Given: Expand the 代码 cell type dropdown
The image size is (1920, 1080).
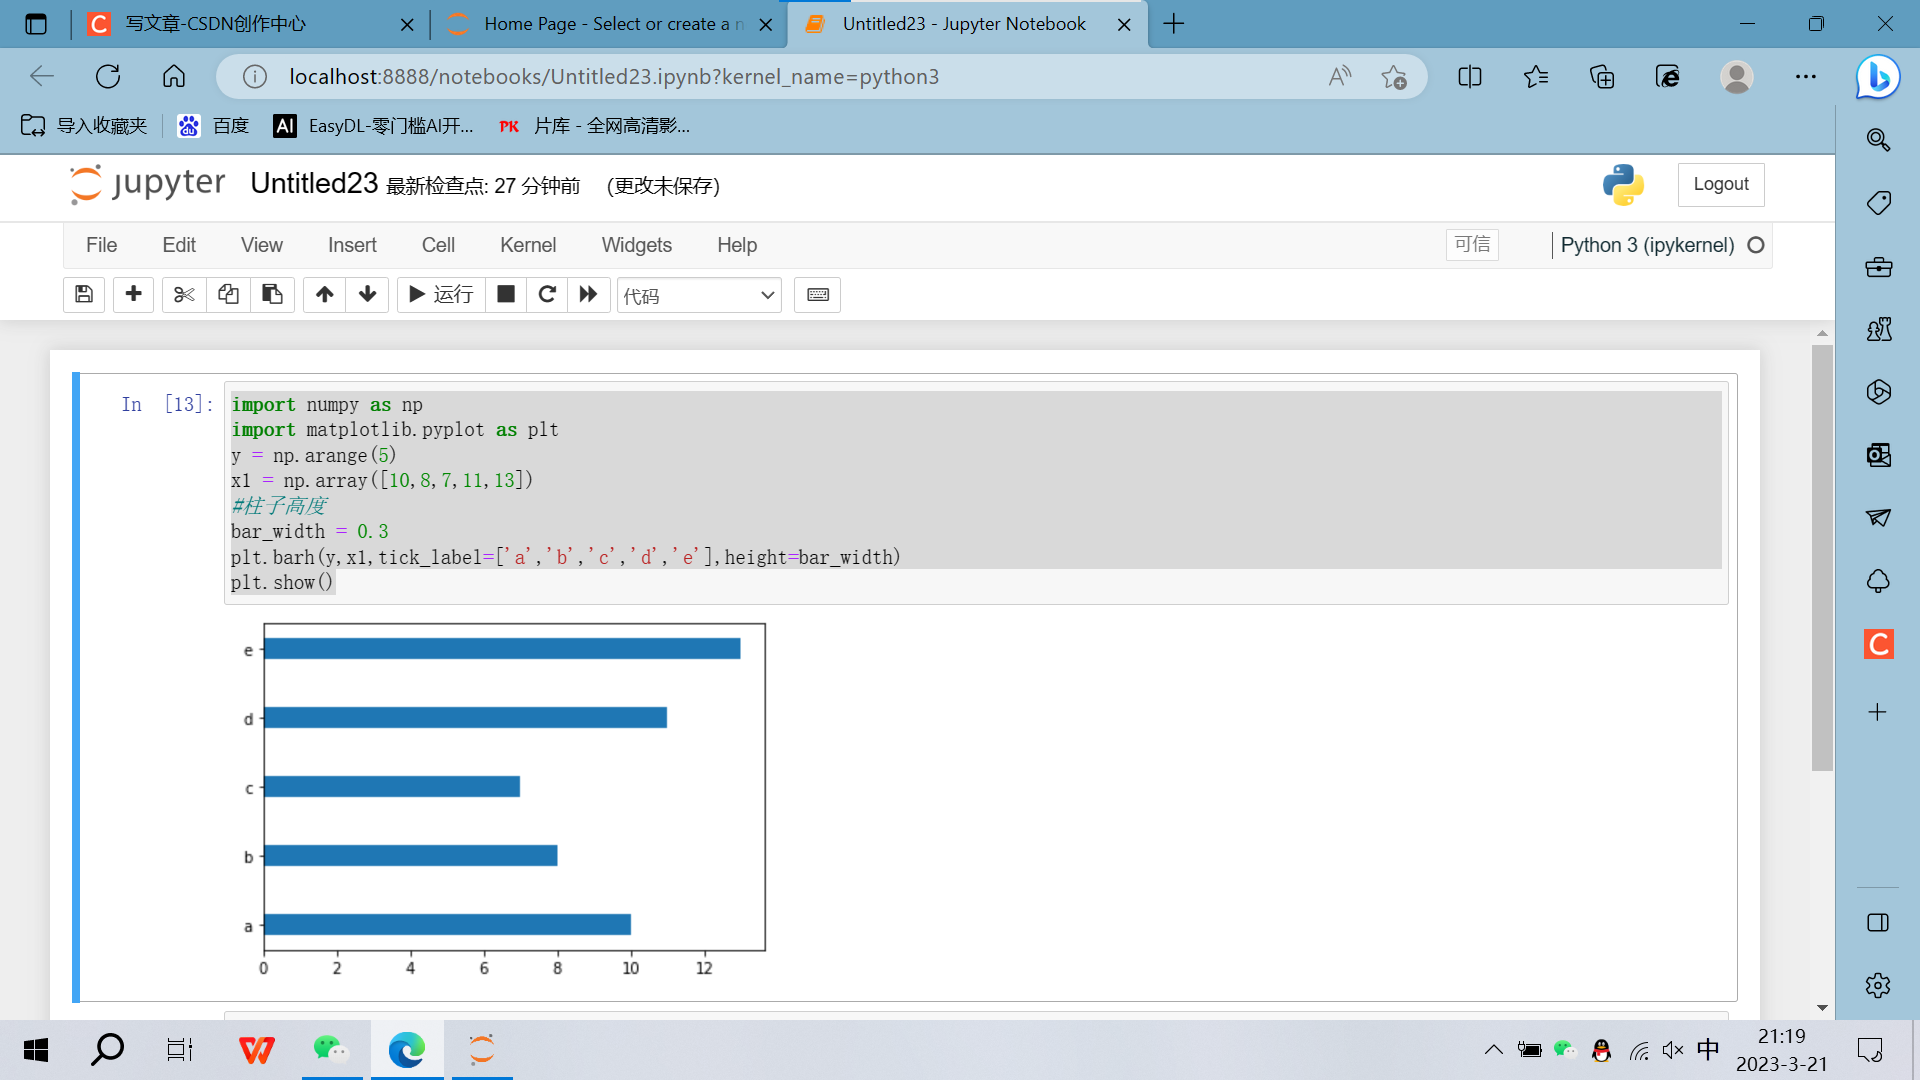Looking at the screenshot, I should pos(699,295).
